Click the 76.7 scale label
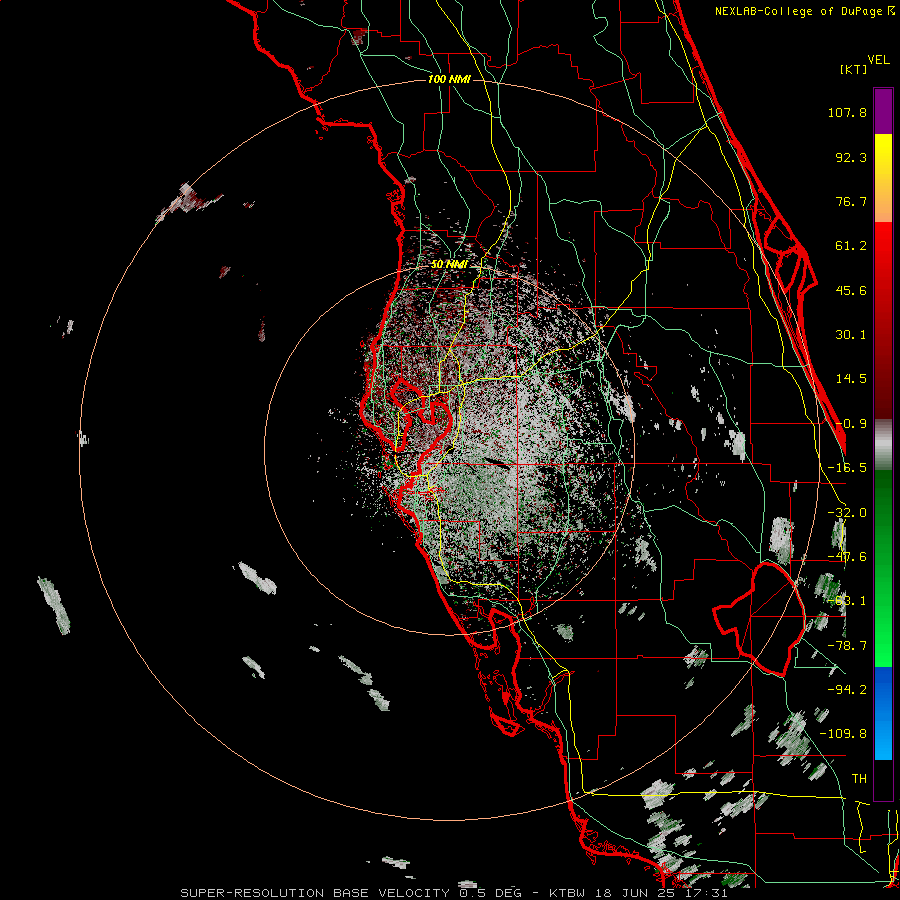The image size is (900, 900). click(851, 201)
